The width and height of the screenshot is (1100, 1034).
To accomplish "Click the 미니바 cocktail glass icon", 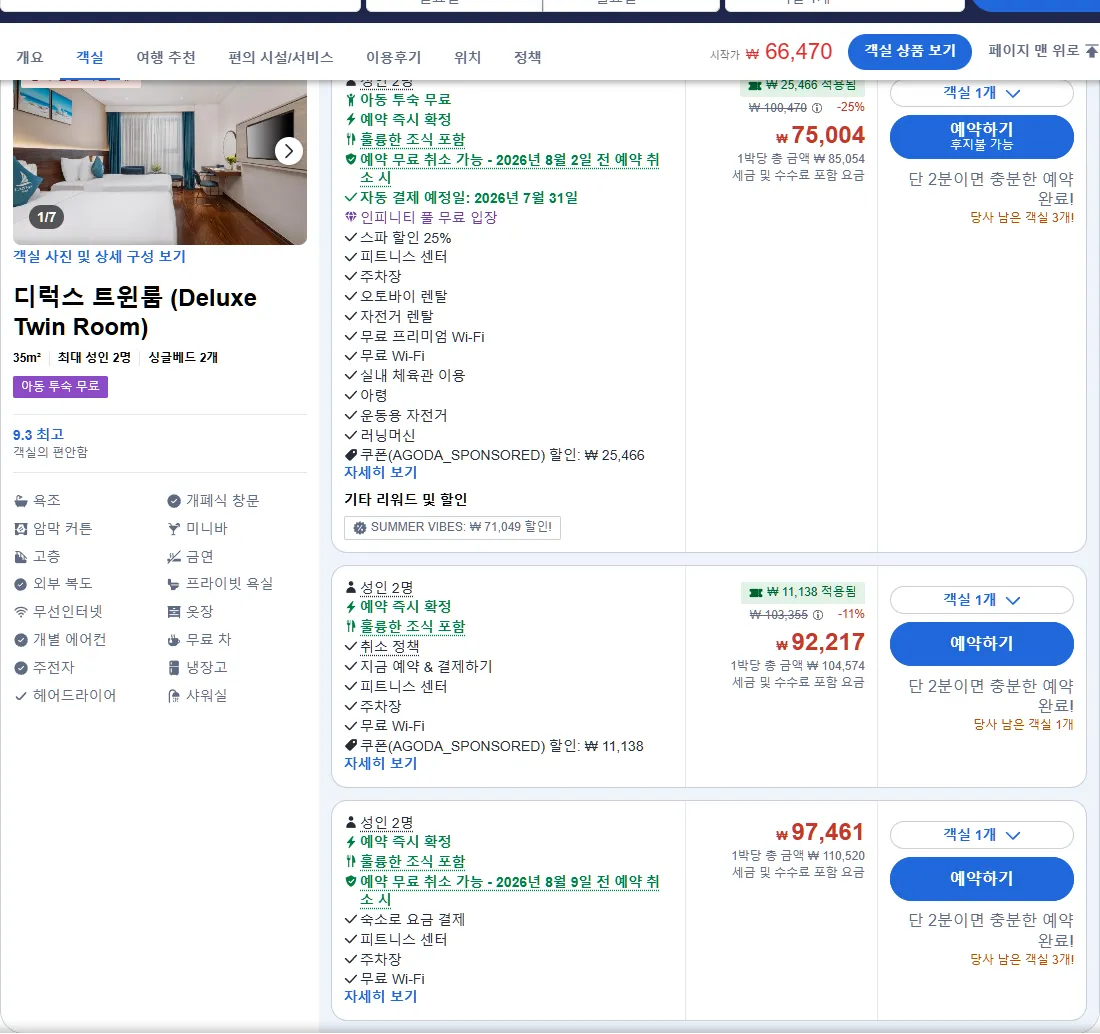I will click(174, 529).
